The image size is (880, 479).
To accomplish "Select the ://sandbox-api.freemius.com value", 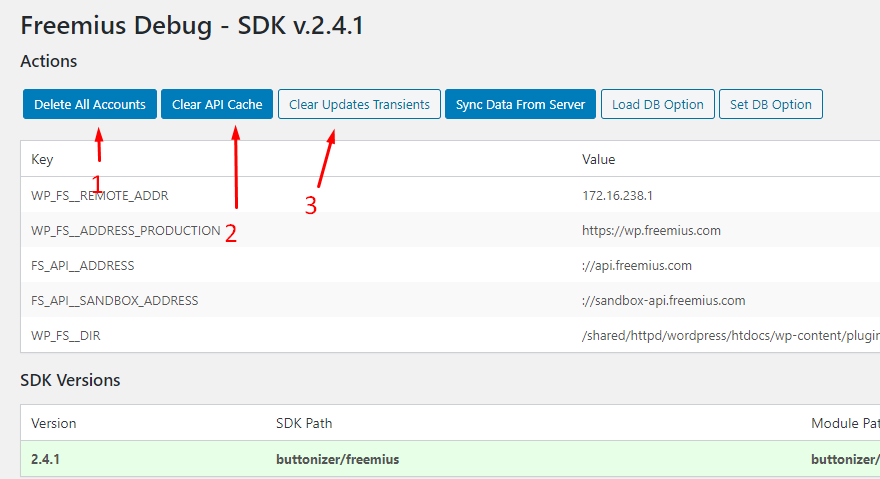I will click(x=663, y=300).
